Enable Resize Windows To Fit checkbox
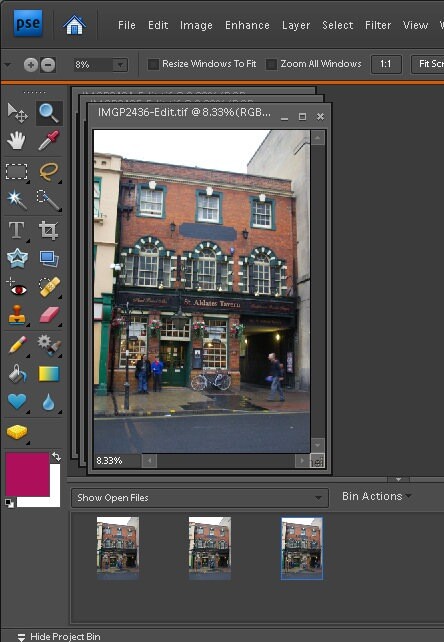Image resolution: width=444 pixels, height=642 pixels. [x=153, y=64]
